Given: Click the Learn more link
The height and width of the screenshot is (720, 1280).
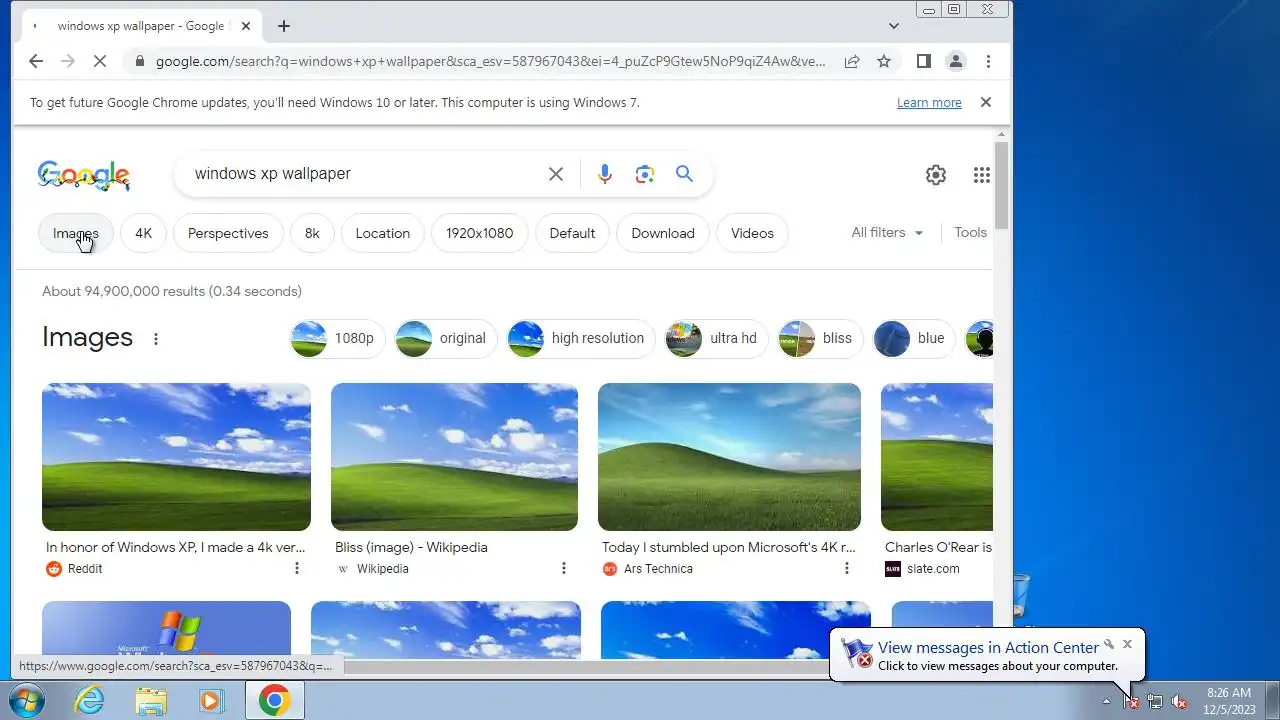Looking at the screenshot, I should click(929, 102).
